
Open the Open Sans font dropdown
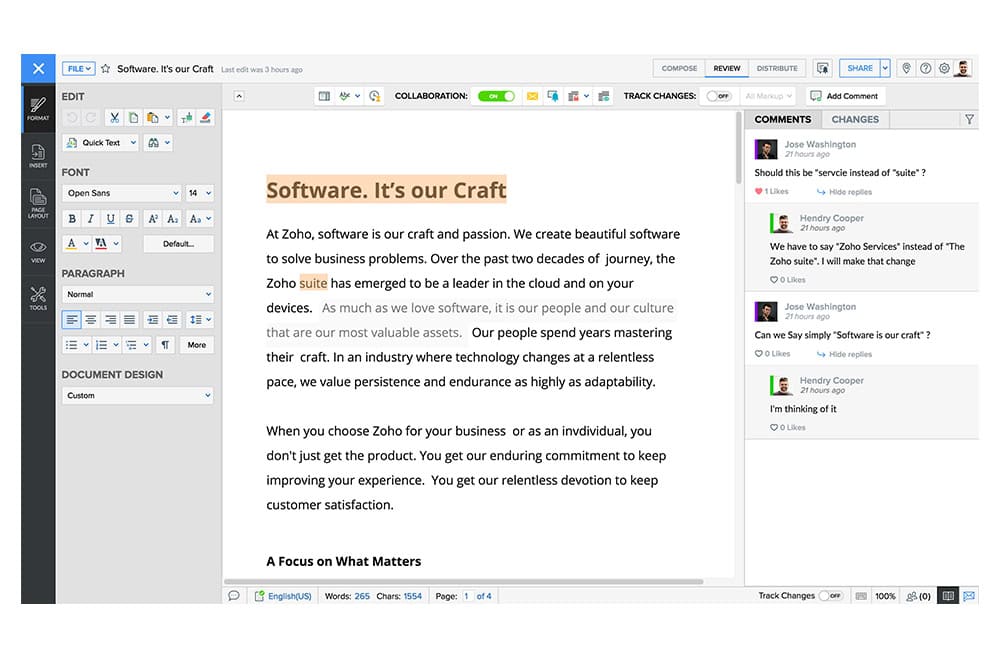click(121, 193)
